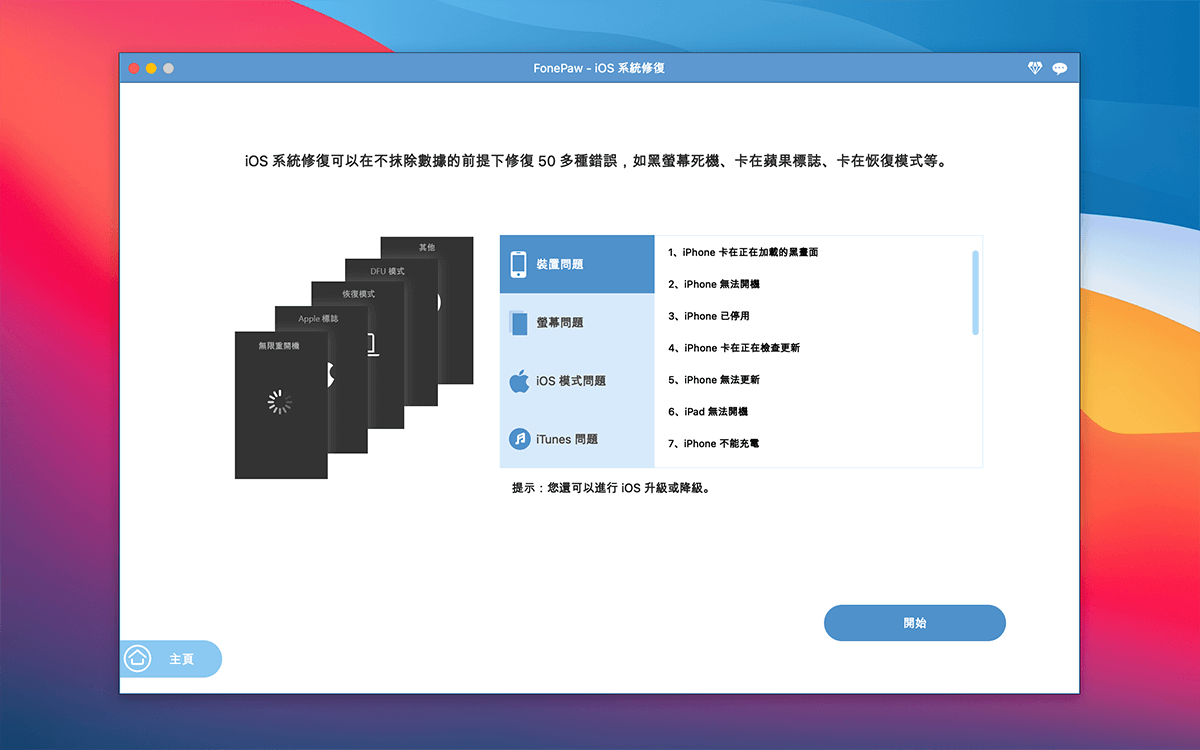This screenshot has width=1200, height=750.
Task: Click the problem list scrollbar
Action: (x=975, y=292)
